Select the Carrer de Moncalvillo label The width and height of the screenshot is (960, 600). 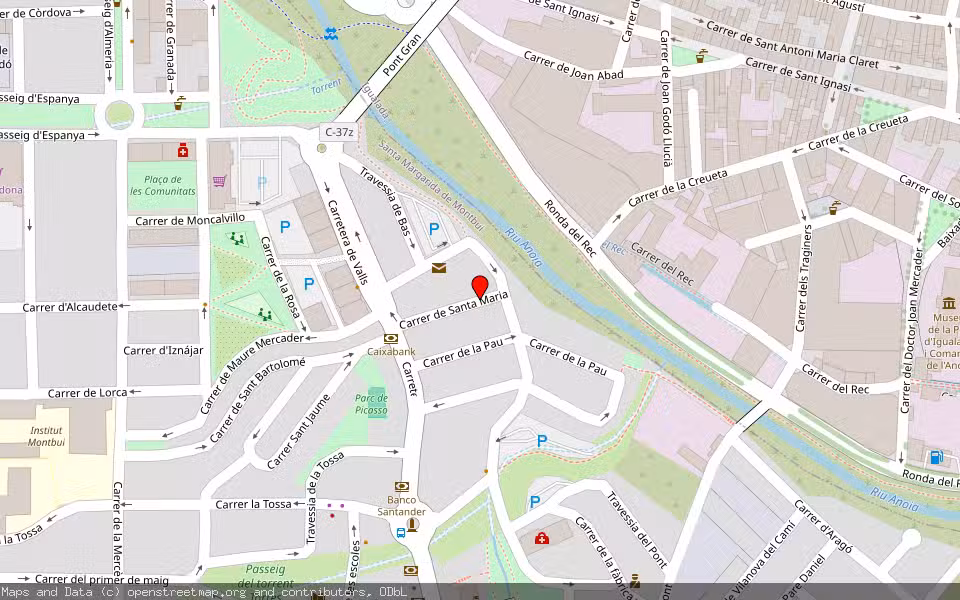[x=190, y=219]
